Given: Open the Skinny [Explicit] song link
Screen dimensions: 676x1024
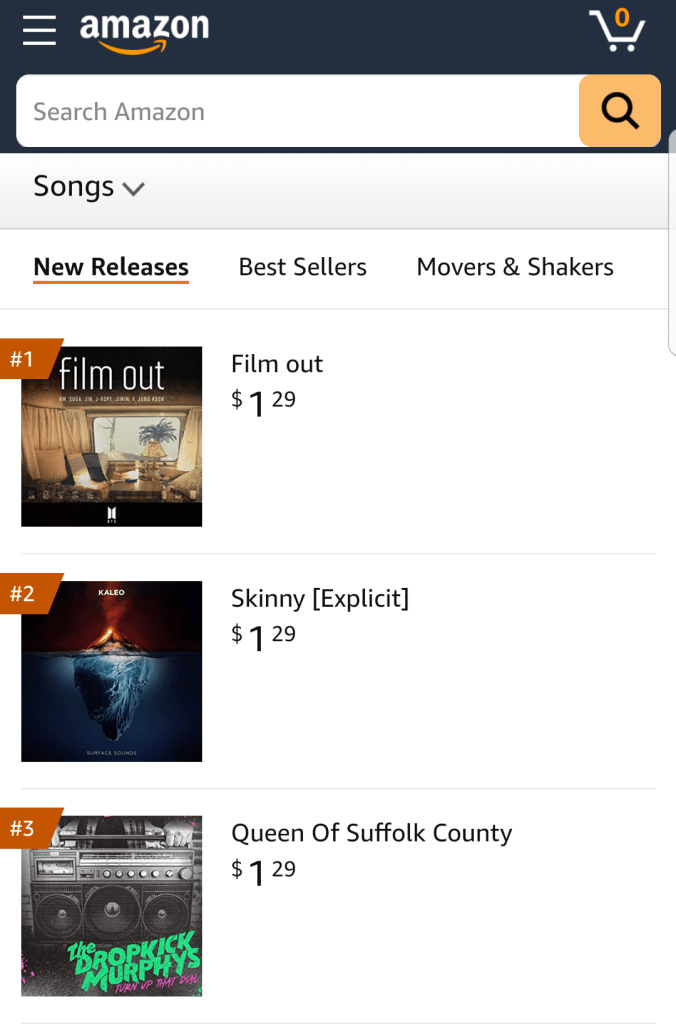Looking at the screenshot, I should click(320, 598).
